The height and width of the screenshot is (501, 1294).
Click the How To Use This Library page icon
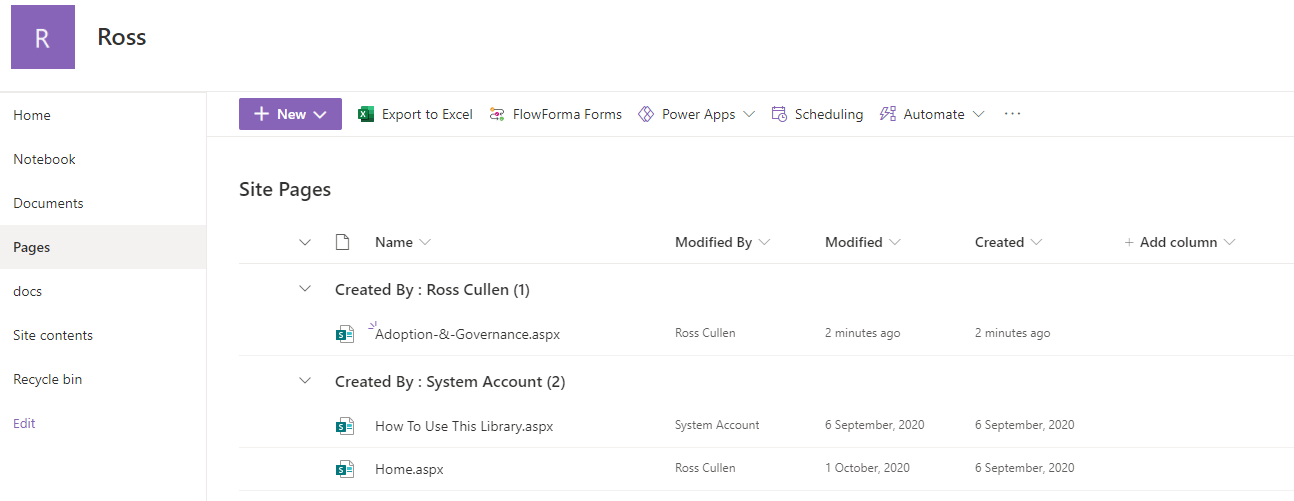(345, 426)
